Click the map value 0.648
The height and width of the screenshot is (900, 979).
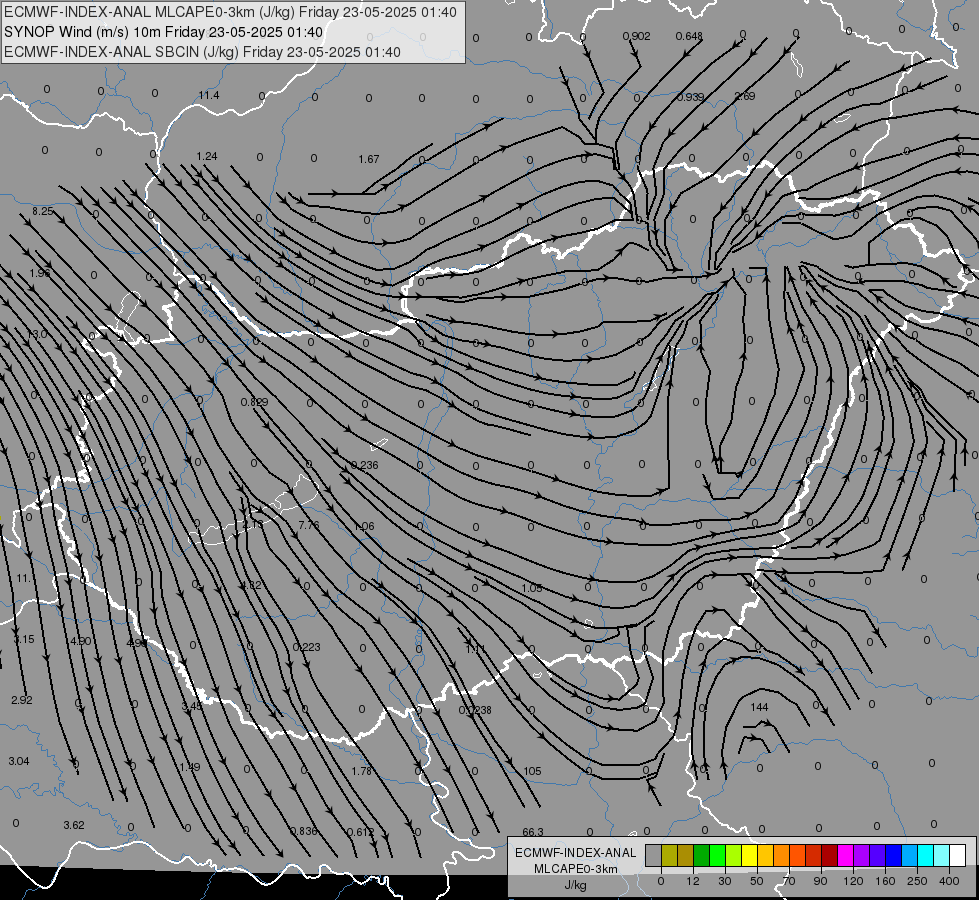point(689,36)
